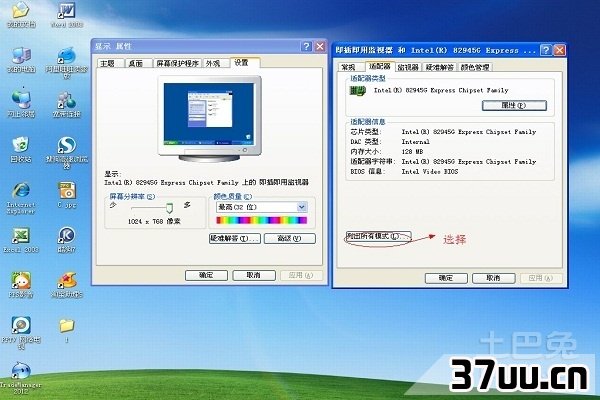600x400 pixels.
Task: Close the Intel adapter dialog with X
Action: [559, 50]
